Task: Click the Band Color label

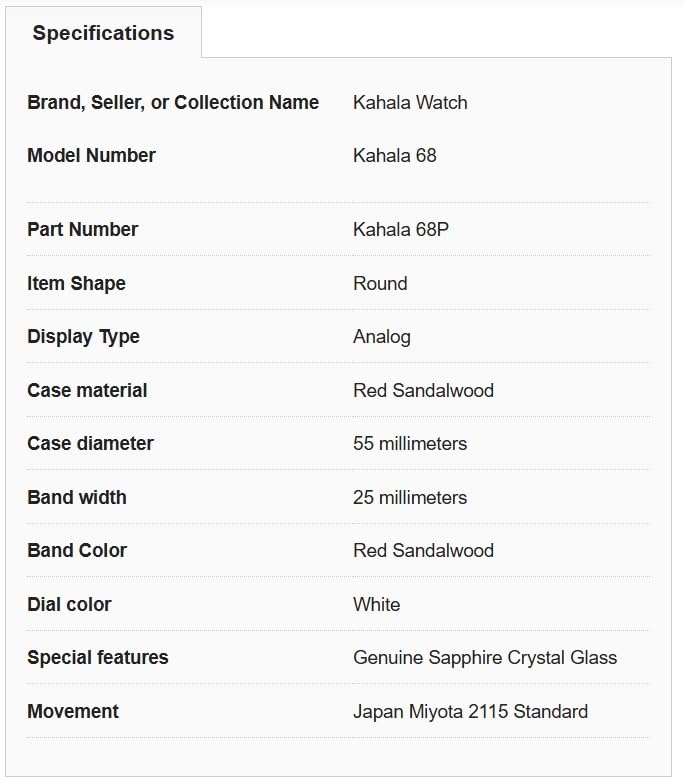Action: pyautogui.click(x=77, y=550)
